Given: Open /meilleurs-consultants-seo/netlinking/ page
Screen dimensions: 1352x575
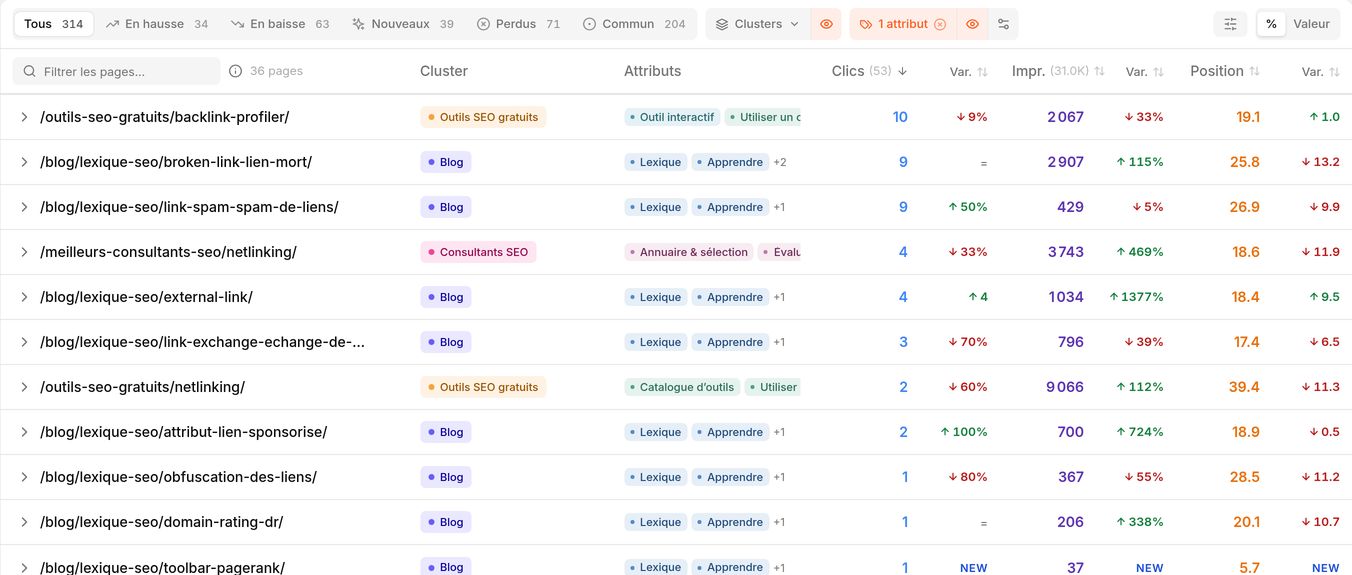Looking at the screenshot, I should click(x=168, y=252).
